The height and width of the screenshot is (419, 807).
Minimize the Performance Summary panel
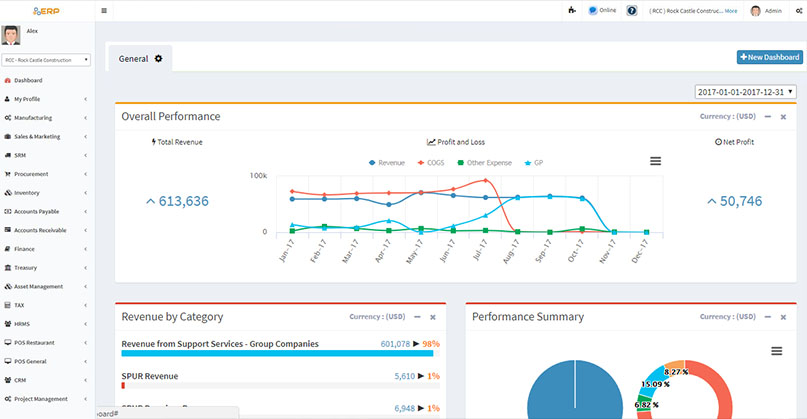pyautogui.click(x=768, y=317)
